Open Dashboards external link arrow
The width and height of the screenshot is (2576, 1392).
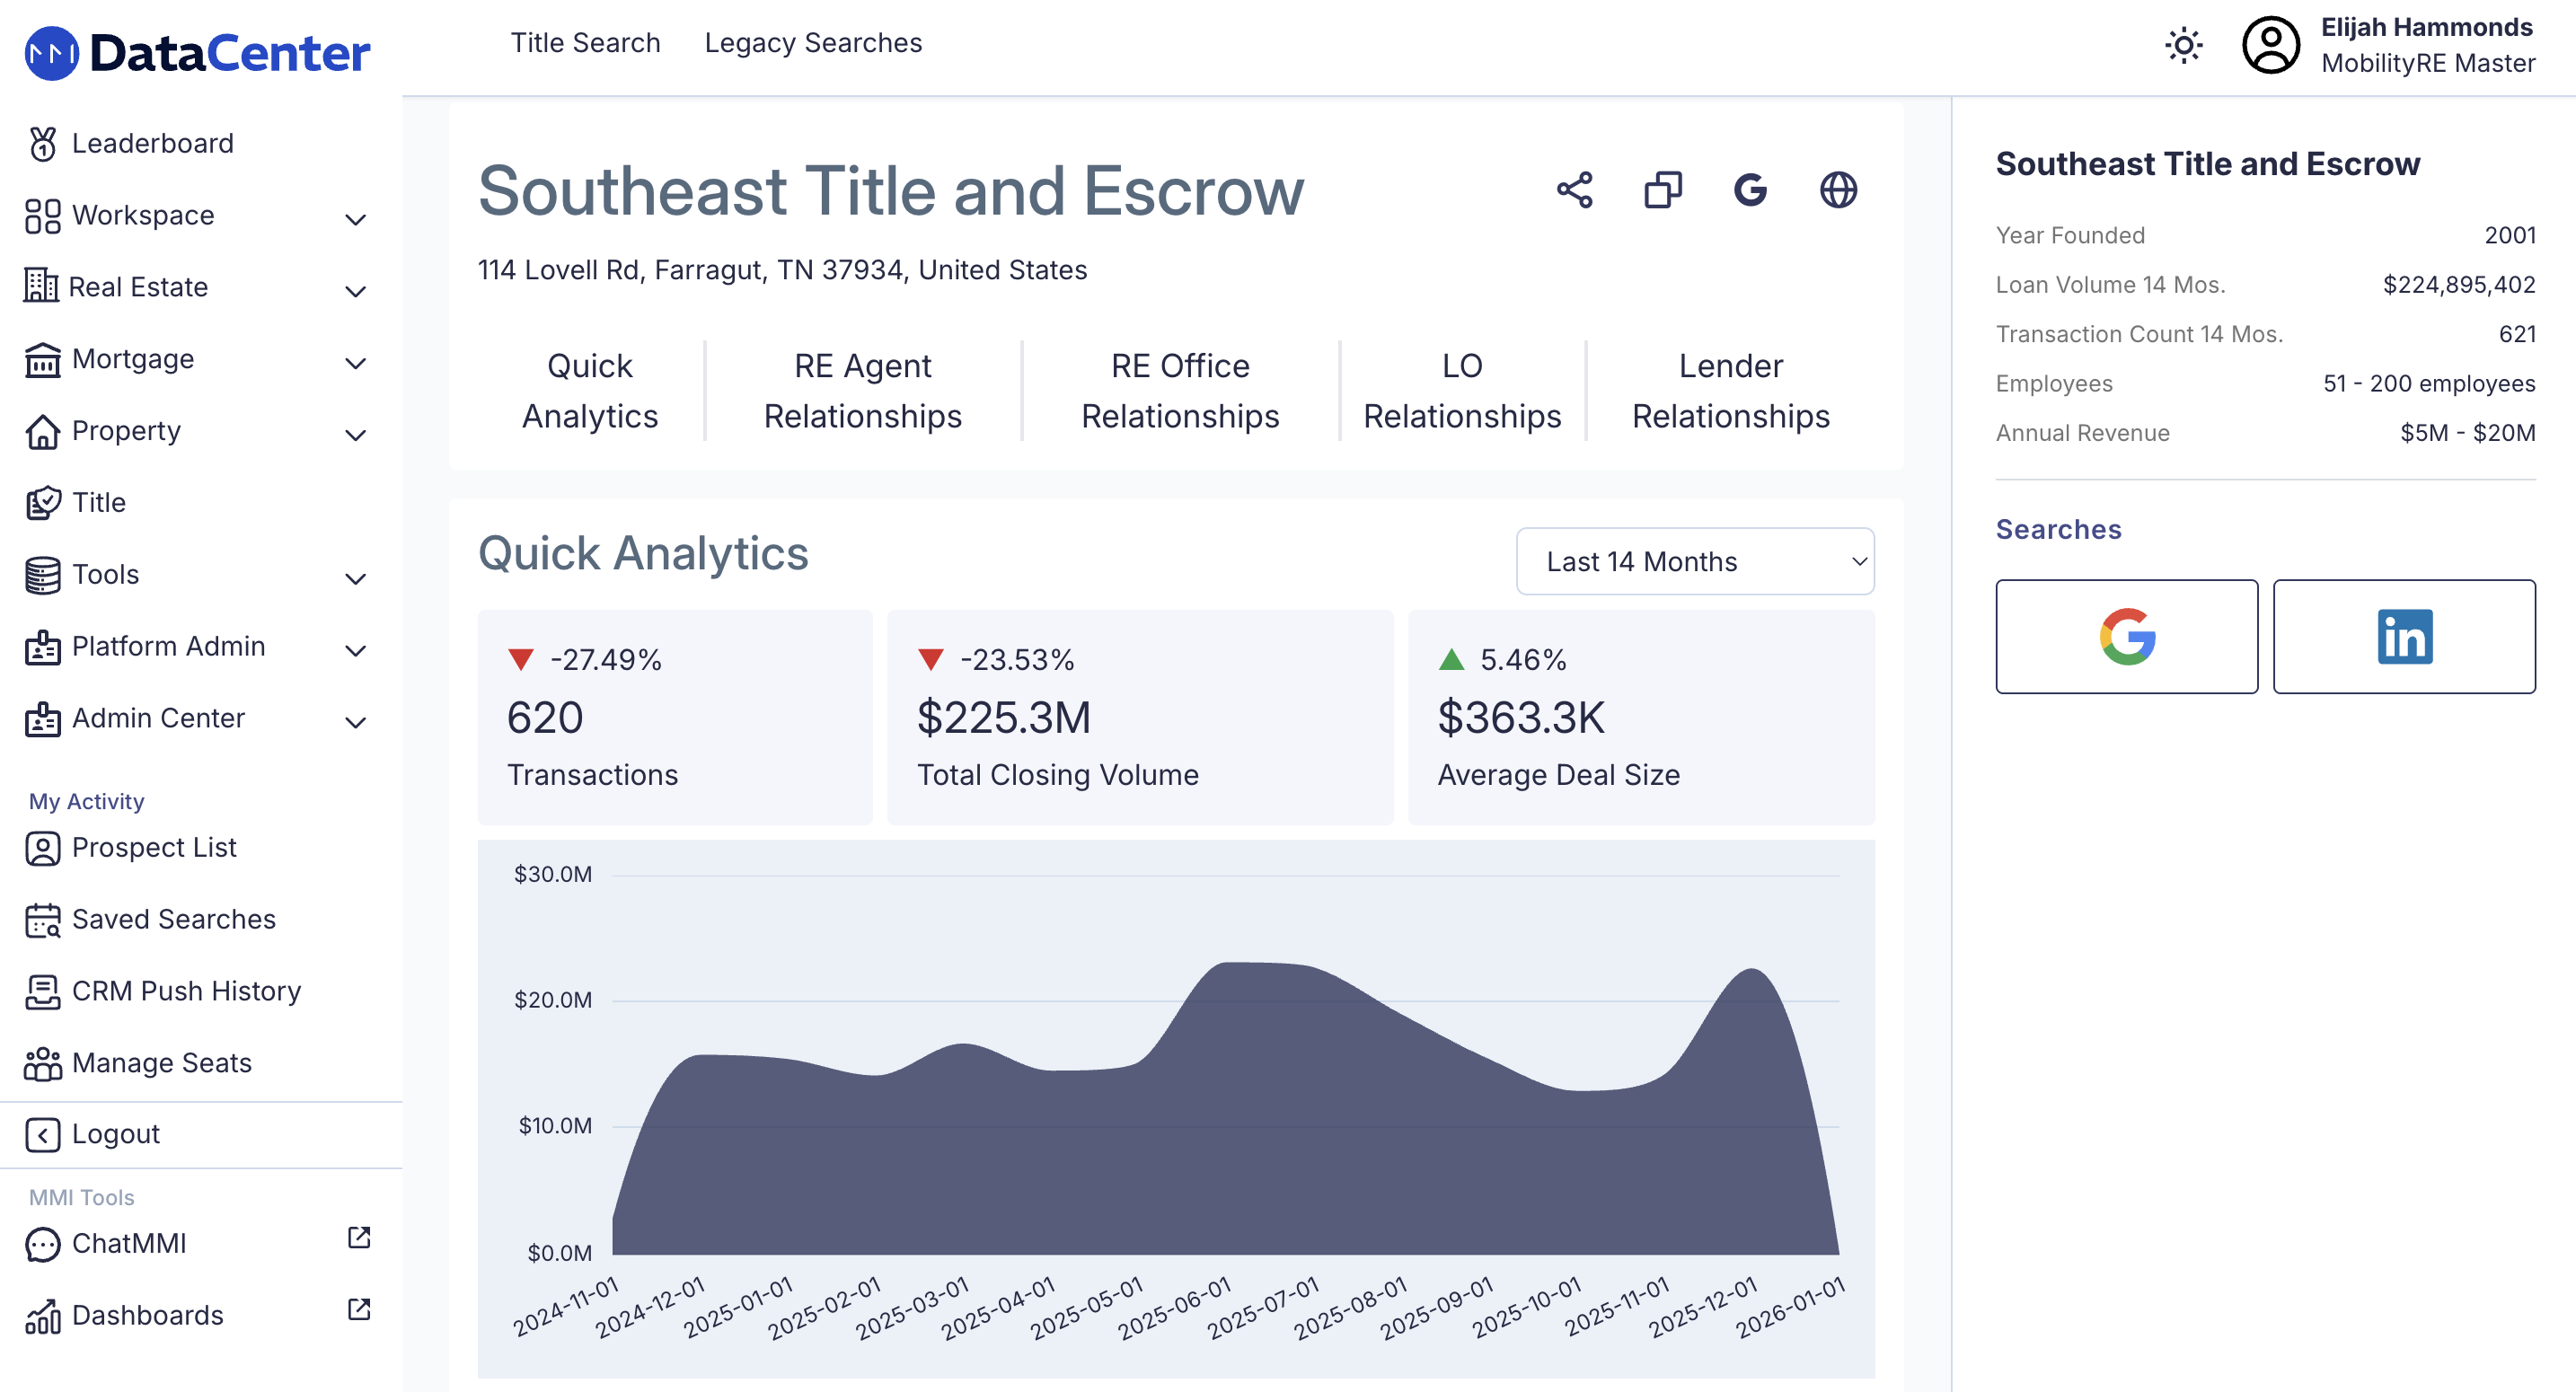coord(359,1310)
